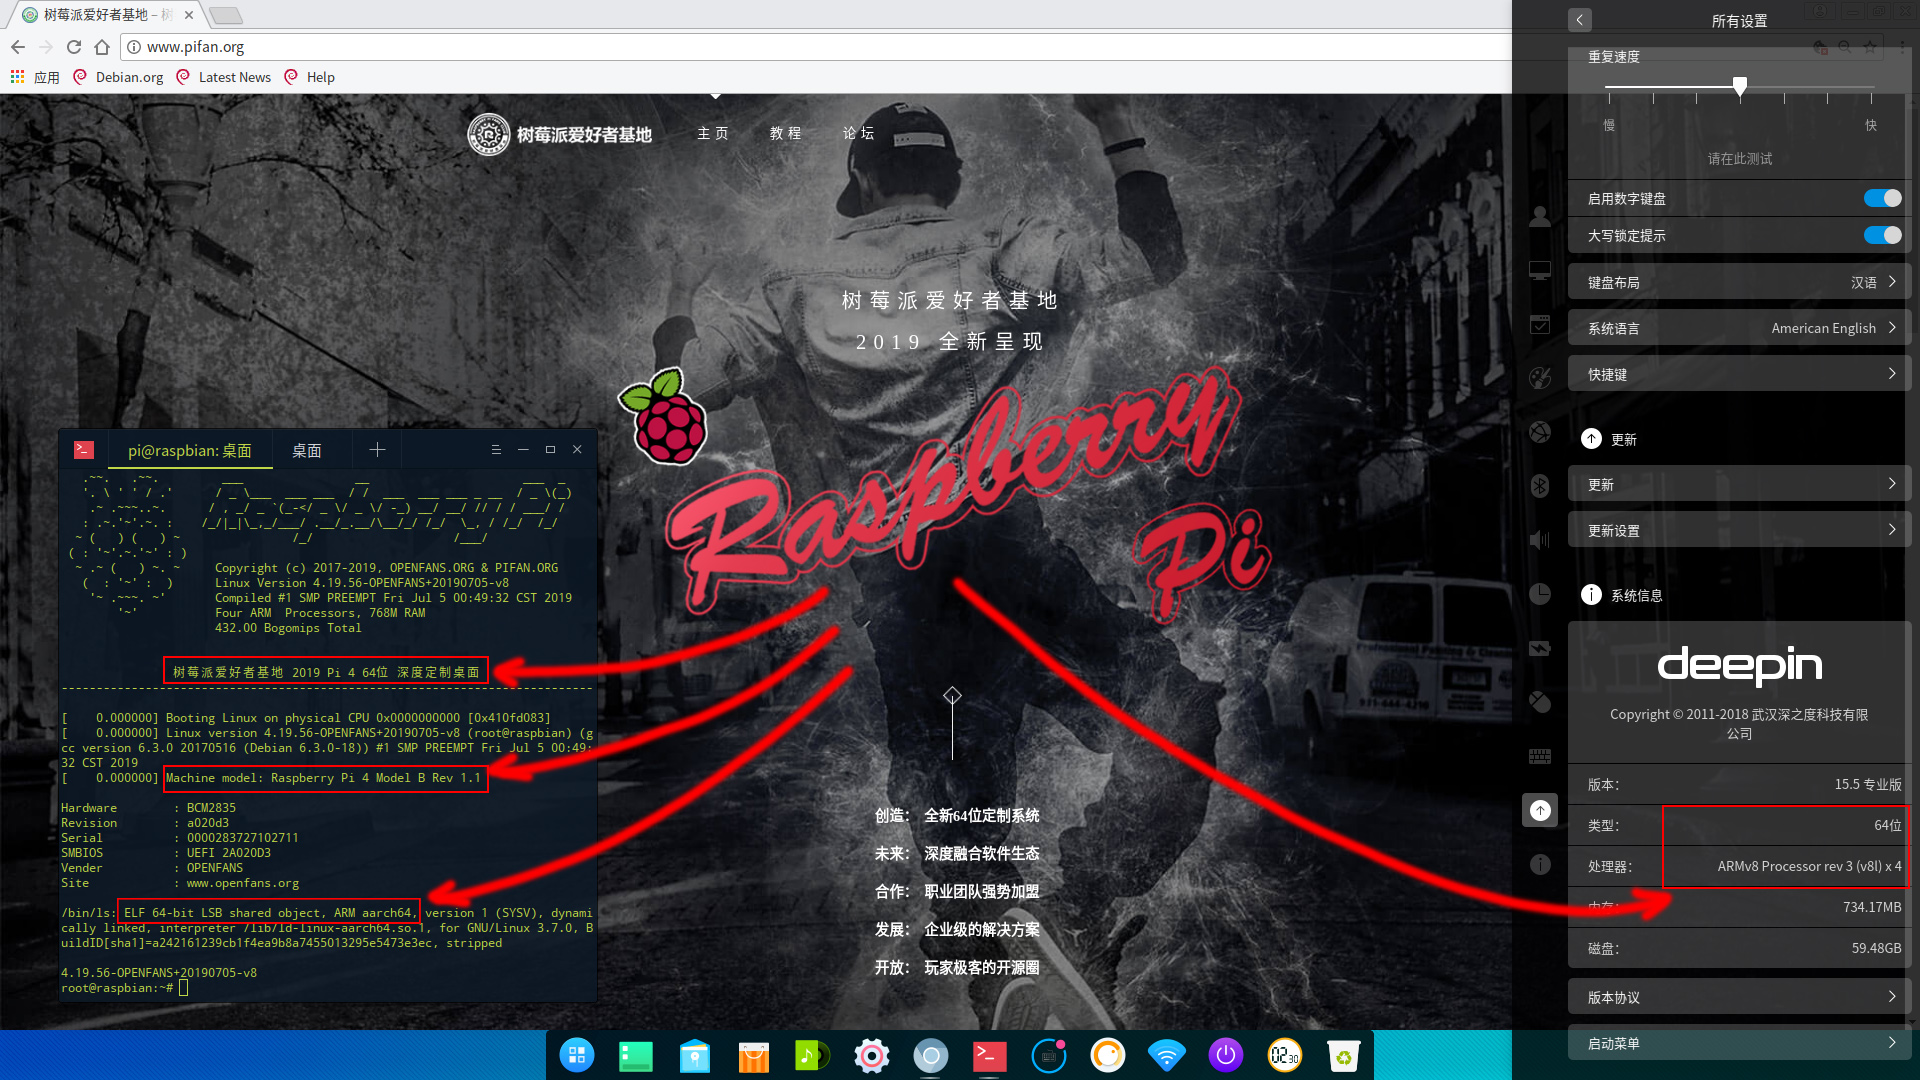Toggle the 启用数字键盘 switch on

coord(1880,198)
